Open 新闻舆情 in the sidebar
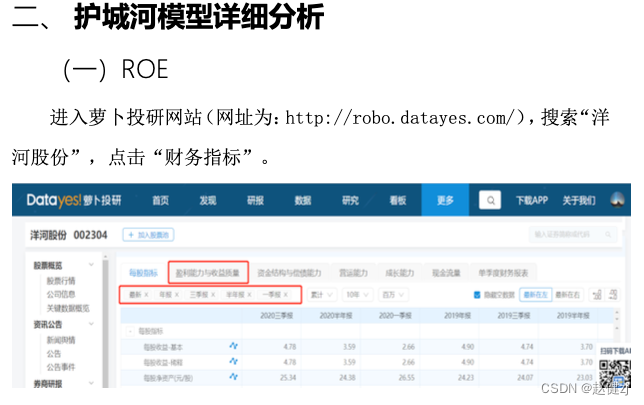The image size is (644, 405). tap(61, 340)
